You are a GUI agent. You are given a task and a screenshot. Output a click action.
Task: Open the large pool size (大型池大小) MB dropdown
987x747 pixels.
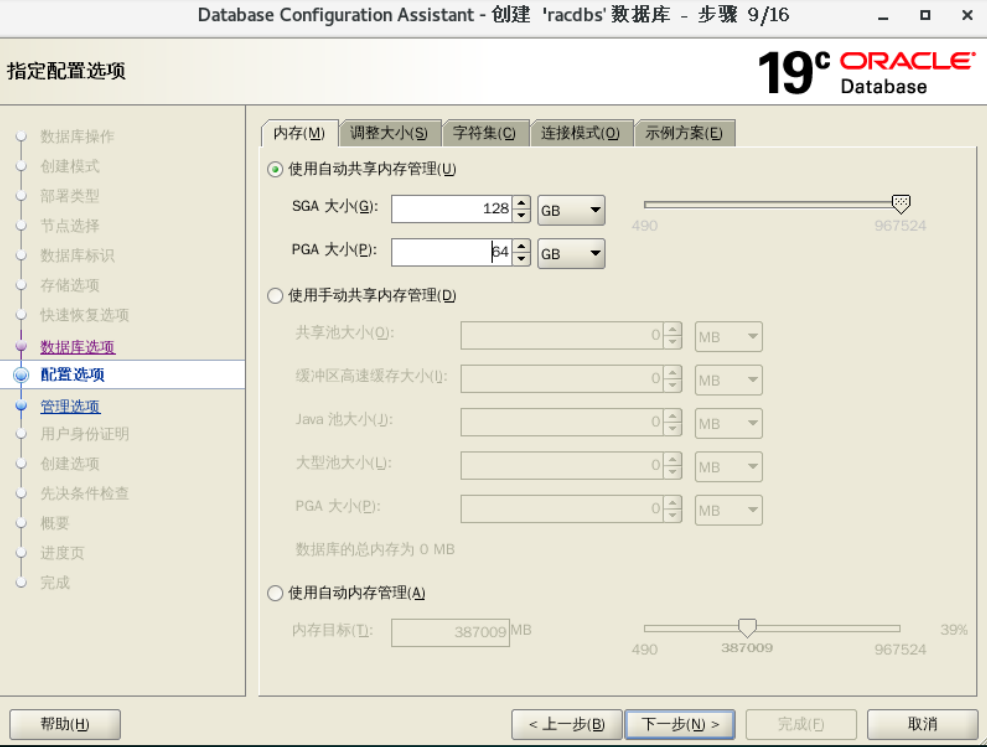click(728, 467)
